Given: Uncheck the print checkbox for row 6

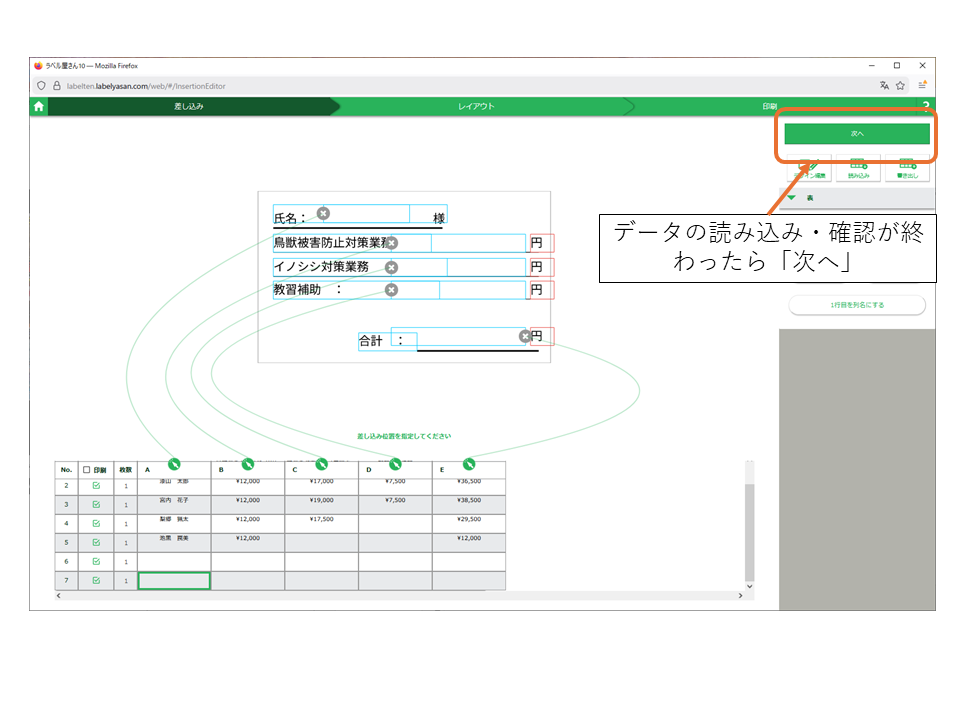Looking at the screenshot, I should (x=96, y=561).
